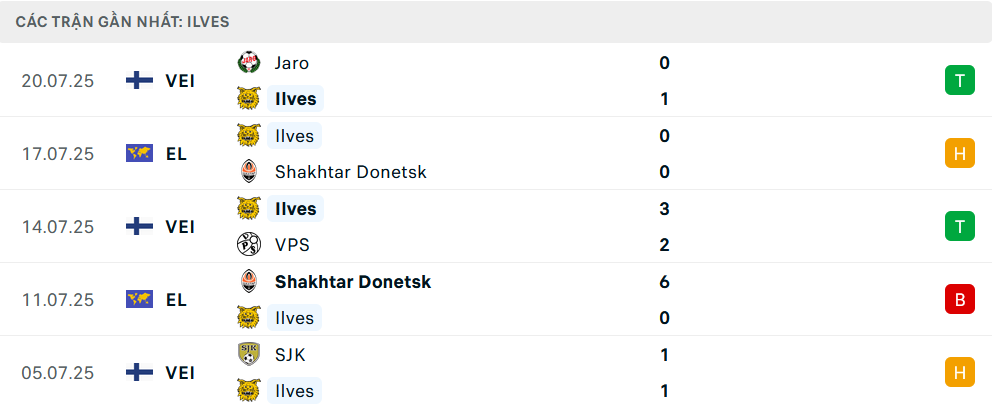Click the SJK club crest
Screen dimensions: 992x406
[x=249, y=355]
